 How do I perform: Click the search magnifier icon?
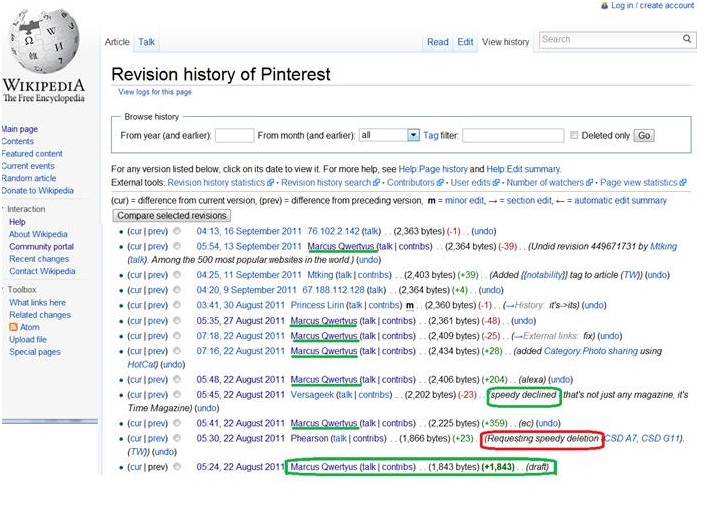tap(687, 39)
